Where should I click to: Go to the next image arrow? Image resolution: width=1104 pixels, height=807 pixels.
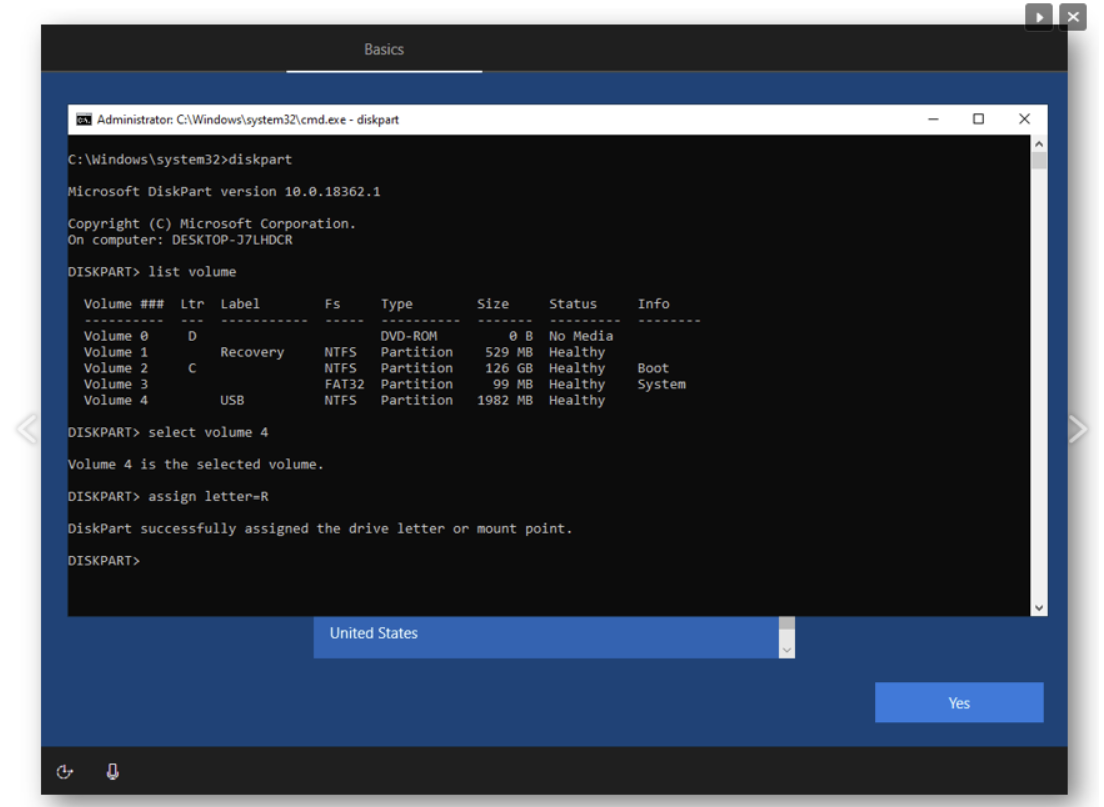[x=1077, y=429]
